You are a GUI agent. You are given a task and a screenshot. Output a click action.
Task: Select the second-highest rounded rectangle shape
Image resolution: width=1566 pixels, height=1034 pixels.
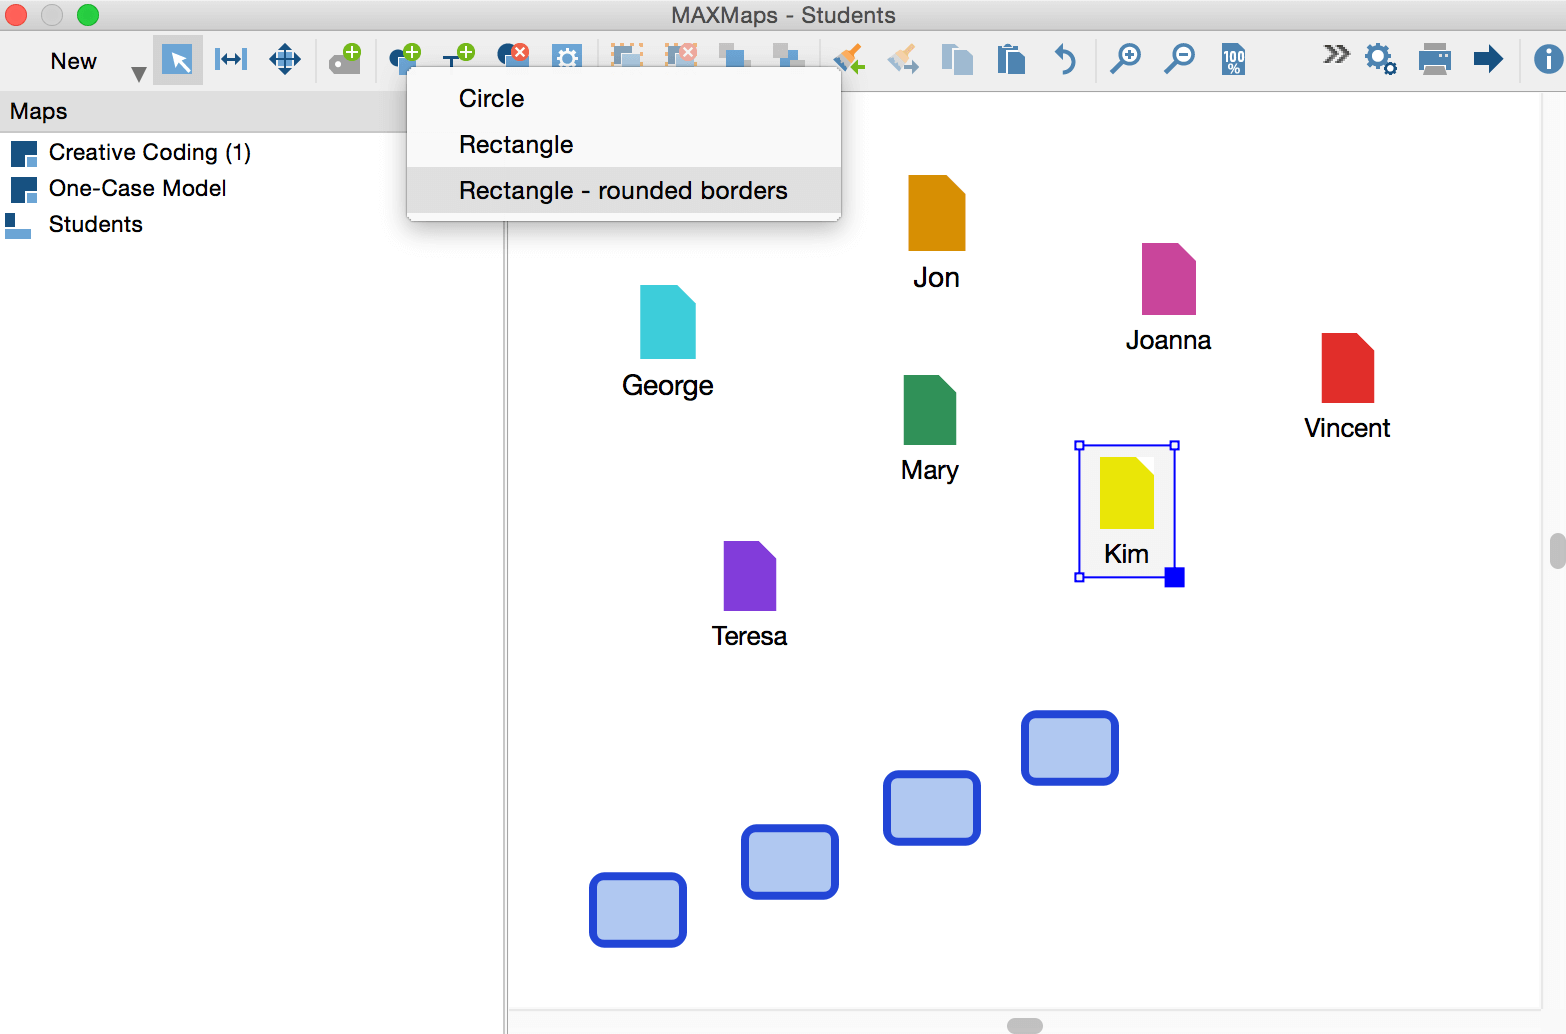(932, 808)
